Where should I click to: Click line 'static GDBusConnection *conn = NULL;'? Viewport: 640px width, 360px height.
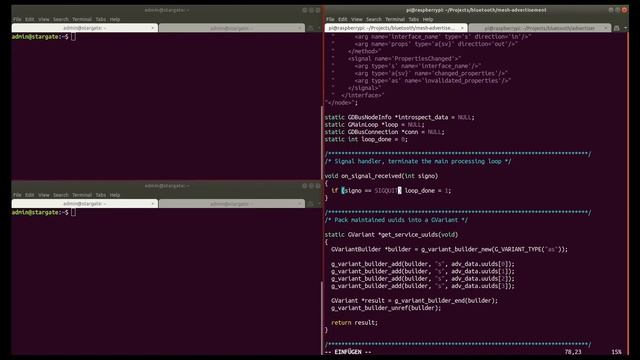pyautogui.click(x=384, y=132)
